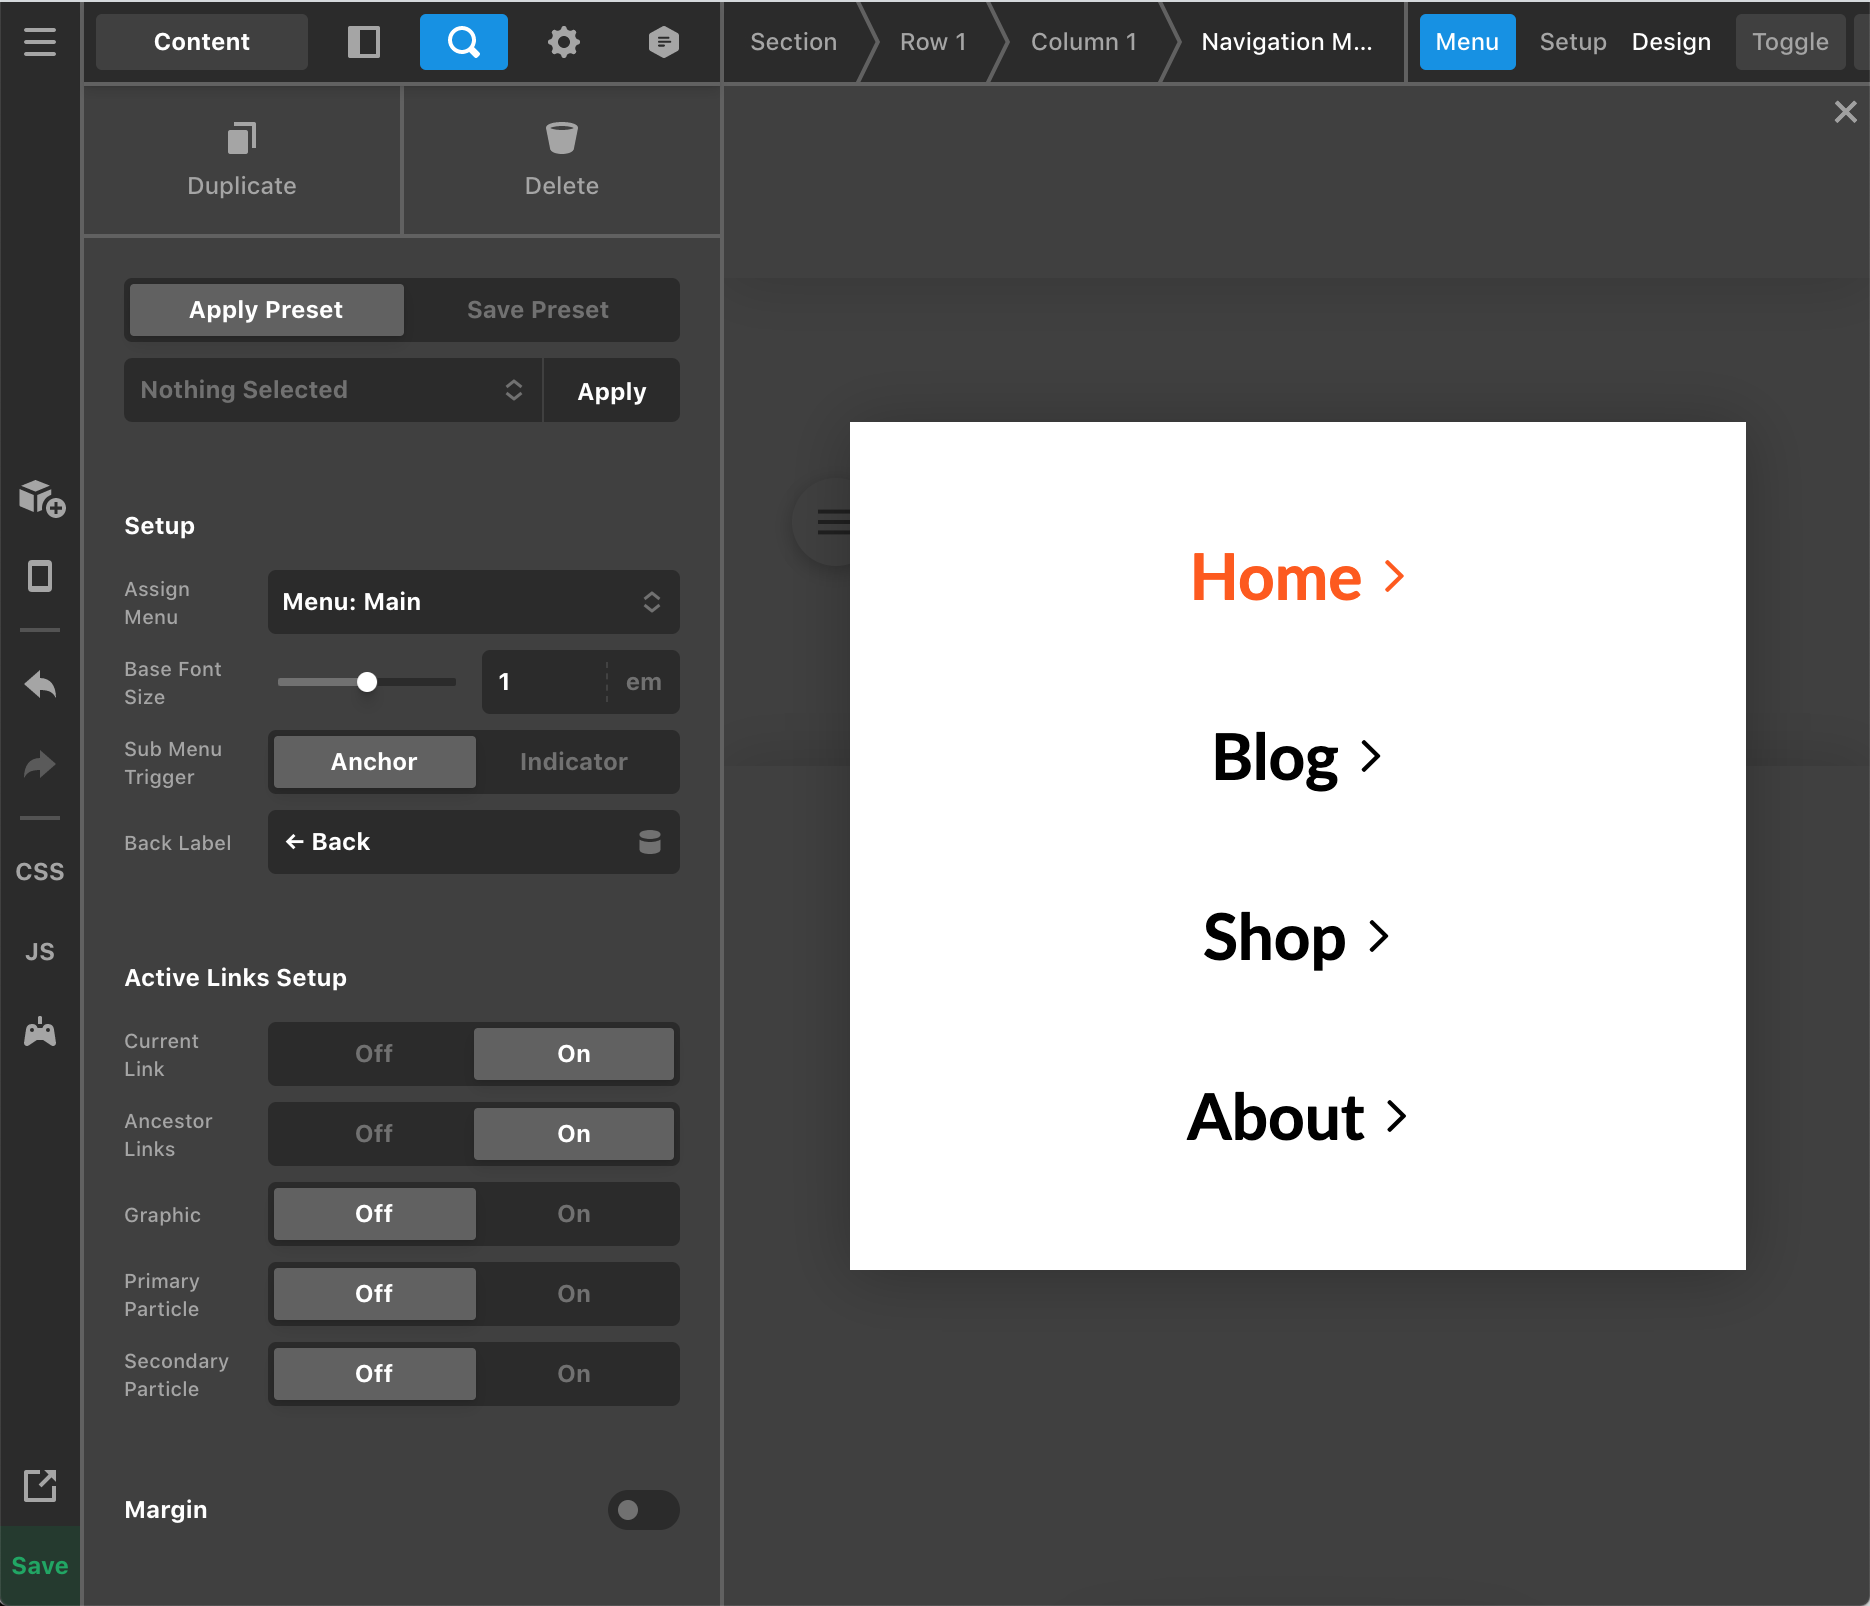
Task: Select the Section breadcrumb
Action: tap(793, 42)
